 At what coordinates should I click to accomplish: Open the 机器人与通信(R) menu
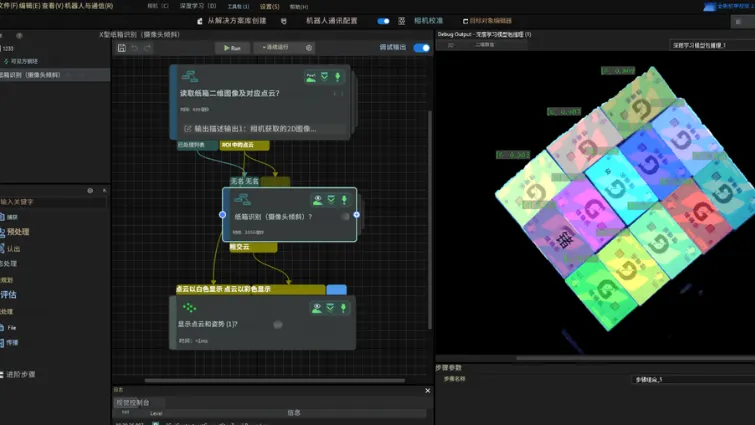(88, 6)
